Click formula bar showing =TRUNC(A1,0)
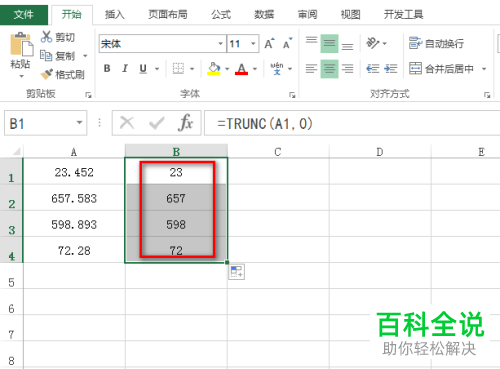Screen dimensions: 500x369 352,123
